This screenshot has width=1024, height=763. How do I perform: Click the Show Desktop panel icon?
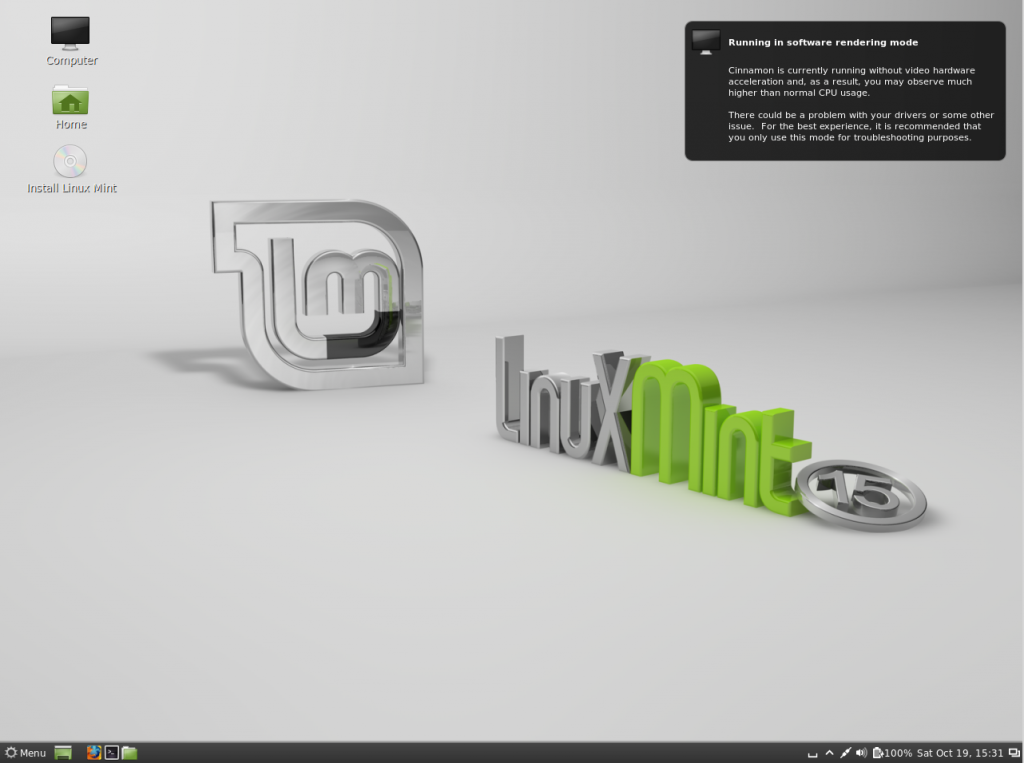(x=63, y=753)
